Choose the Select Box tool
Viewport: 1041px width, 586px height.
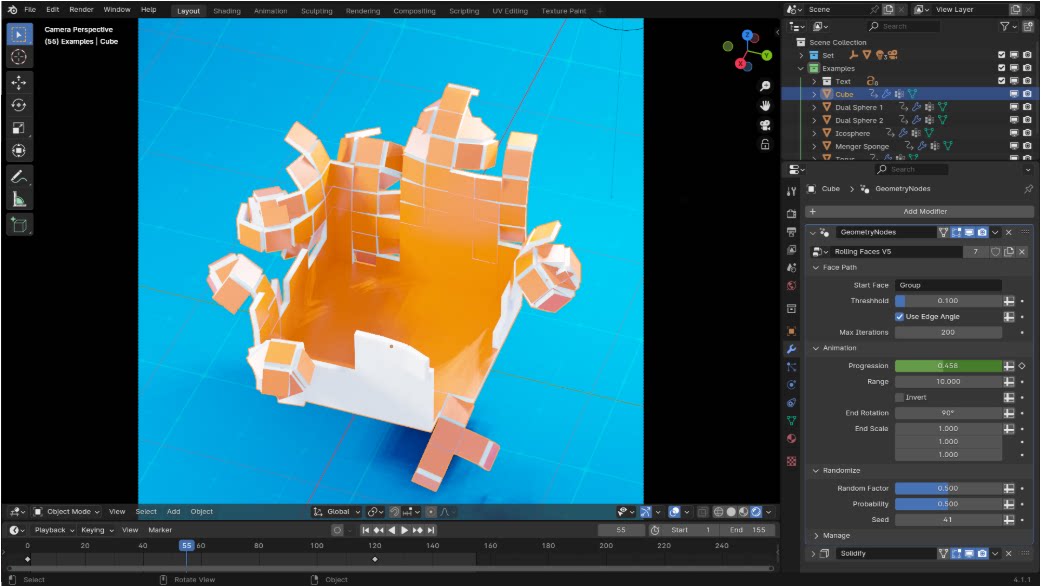click(x=19, y=35)
